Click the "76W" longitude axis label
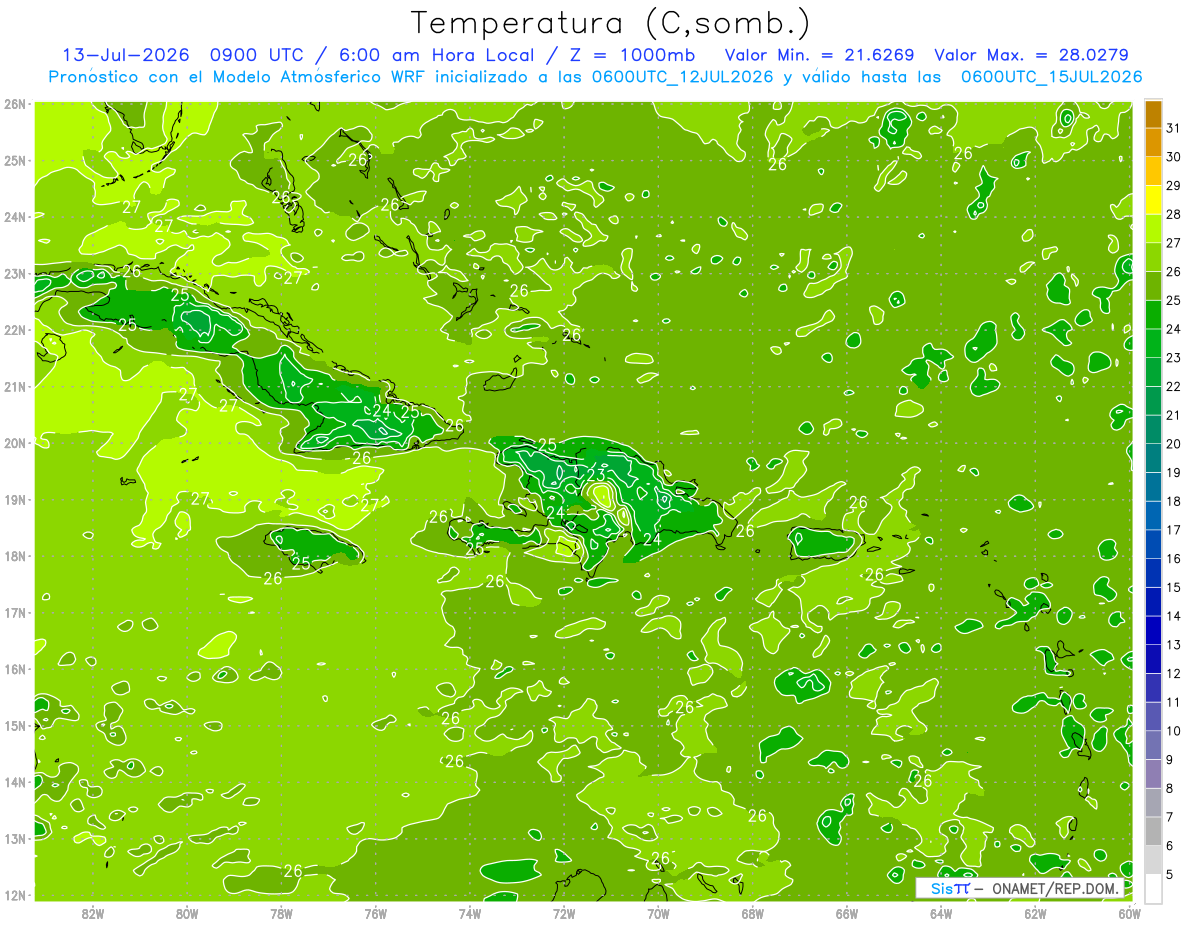Screen dimensions: 1200x927 click(376, 913)
